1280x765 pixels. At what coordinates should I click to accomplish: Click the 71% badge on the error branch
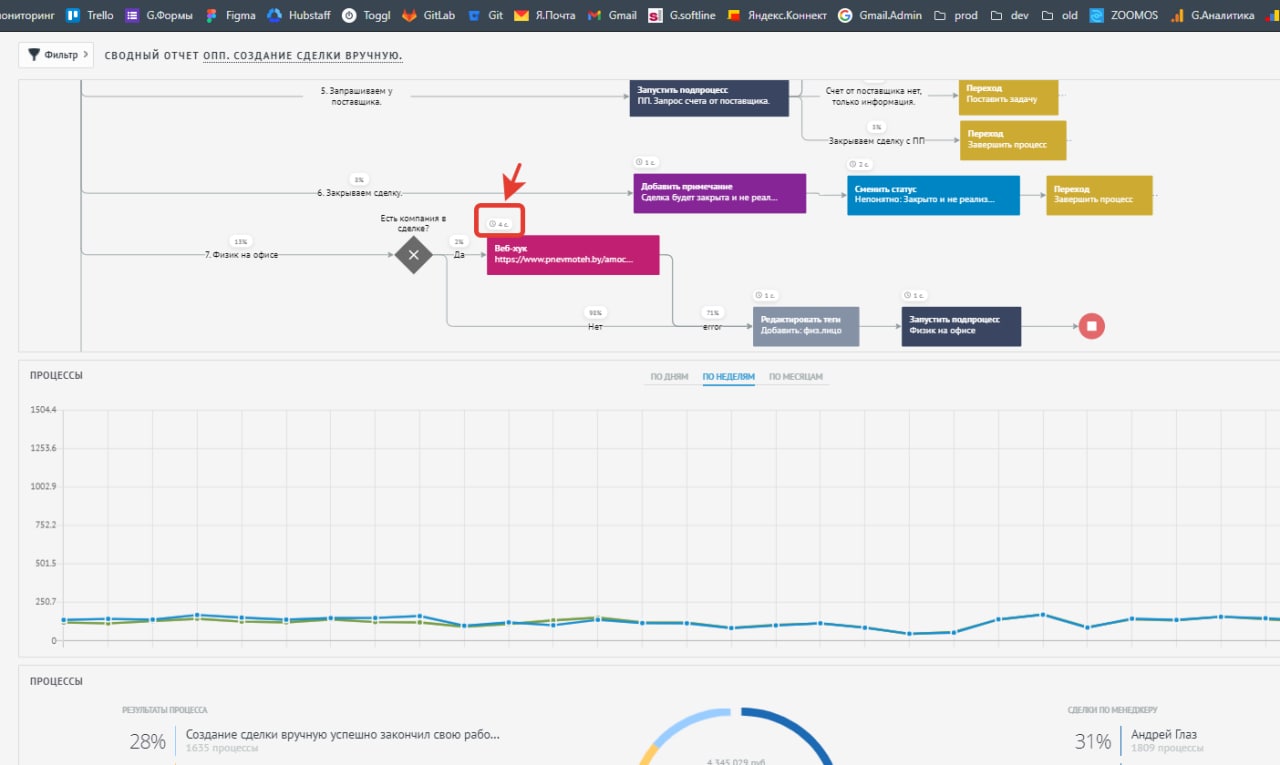[x=713, y=313]
